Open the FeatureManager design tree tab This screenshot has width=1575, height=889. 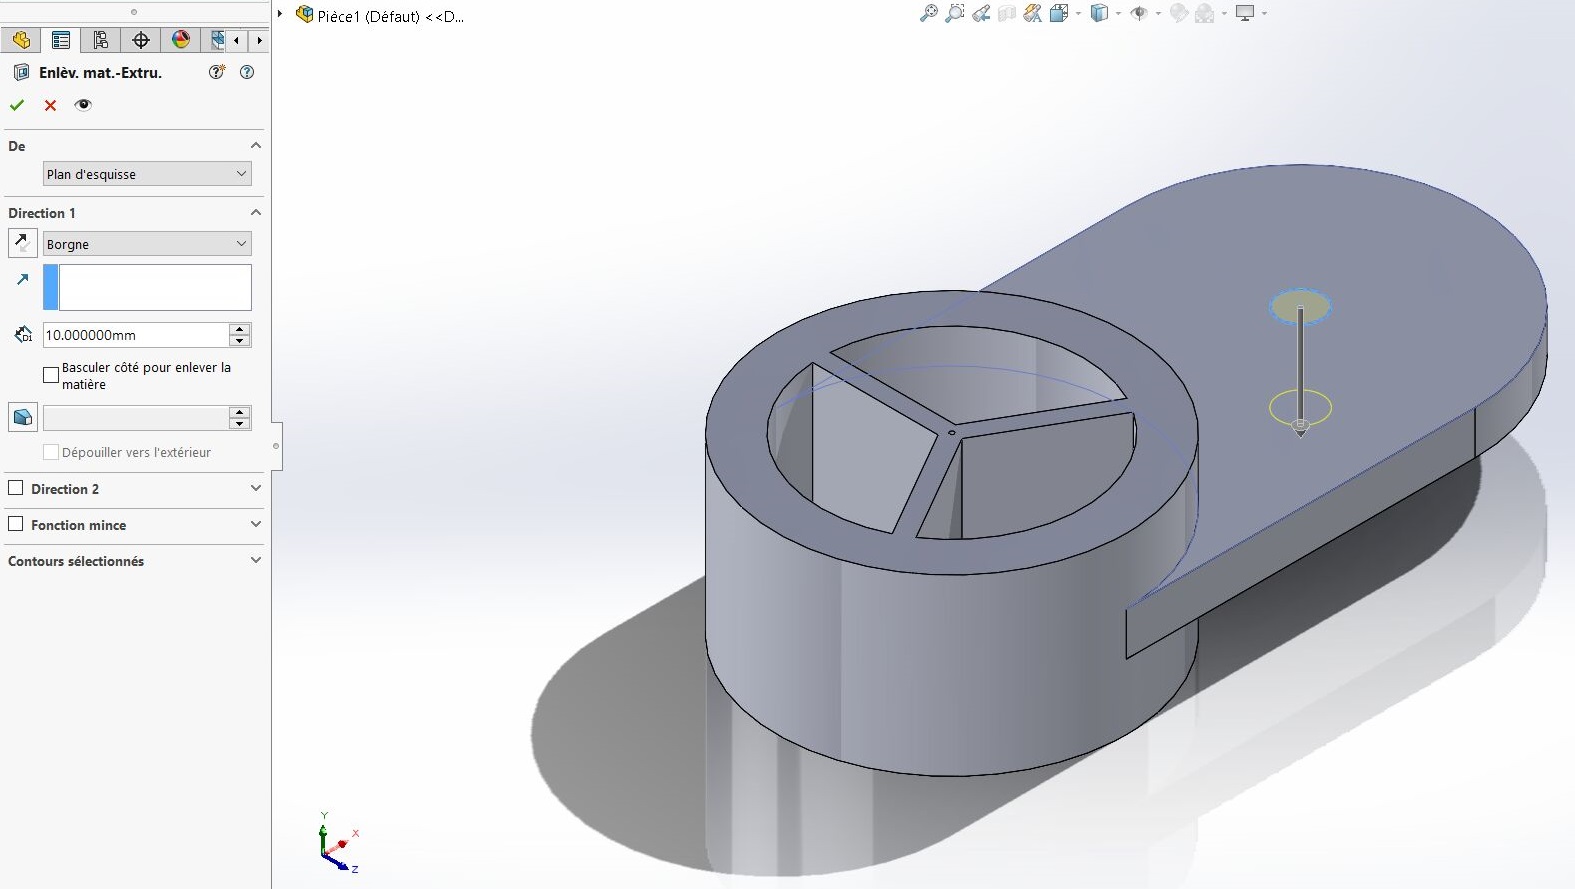pyautogui.click(x=21, y=40)
